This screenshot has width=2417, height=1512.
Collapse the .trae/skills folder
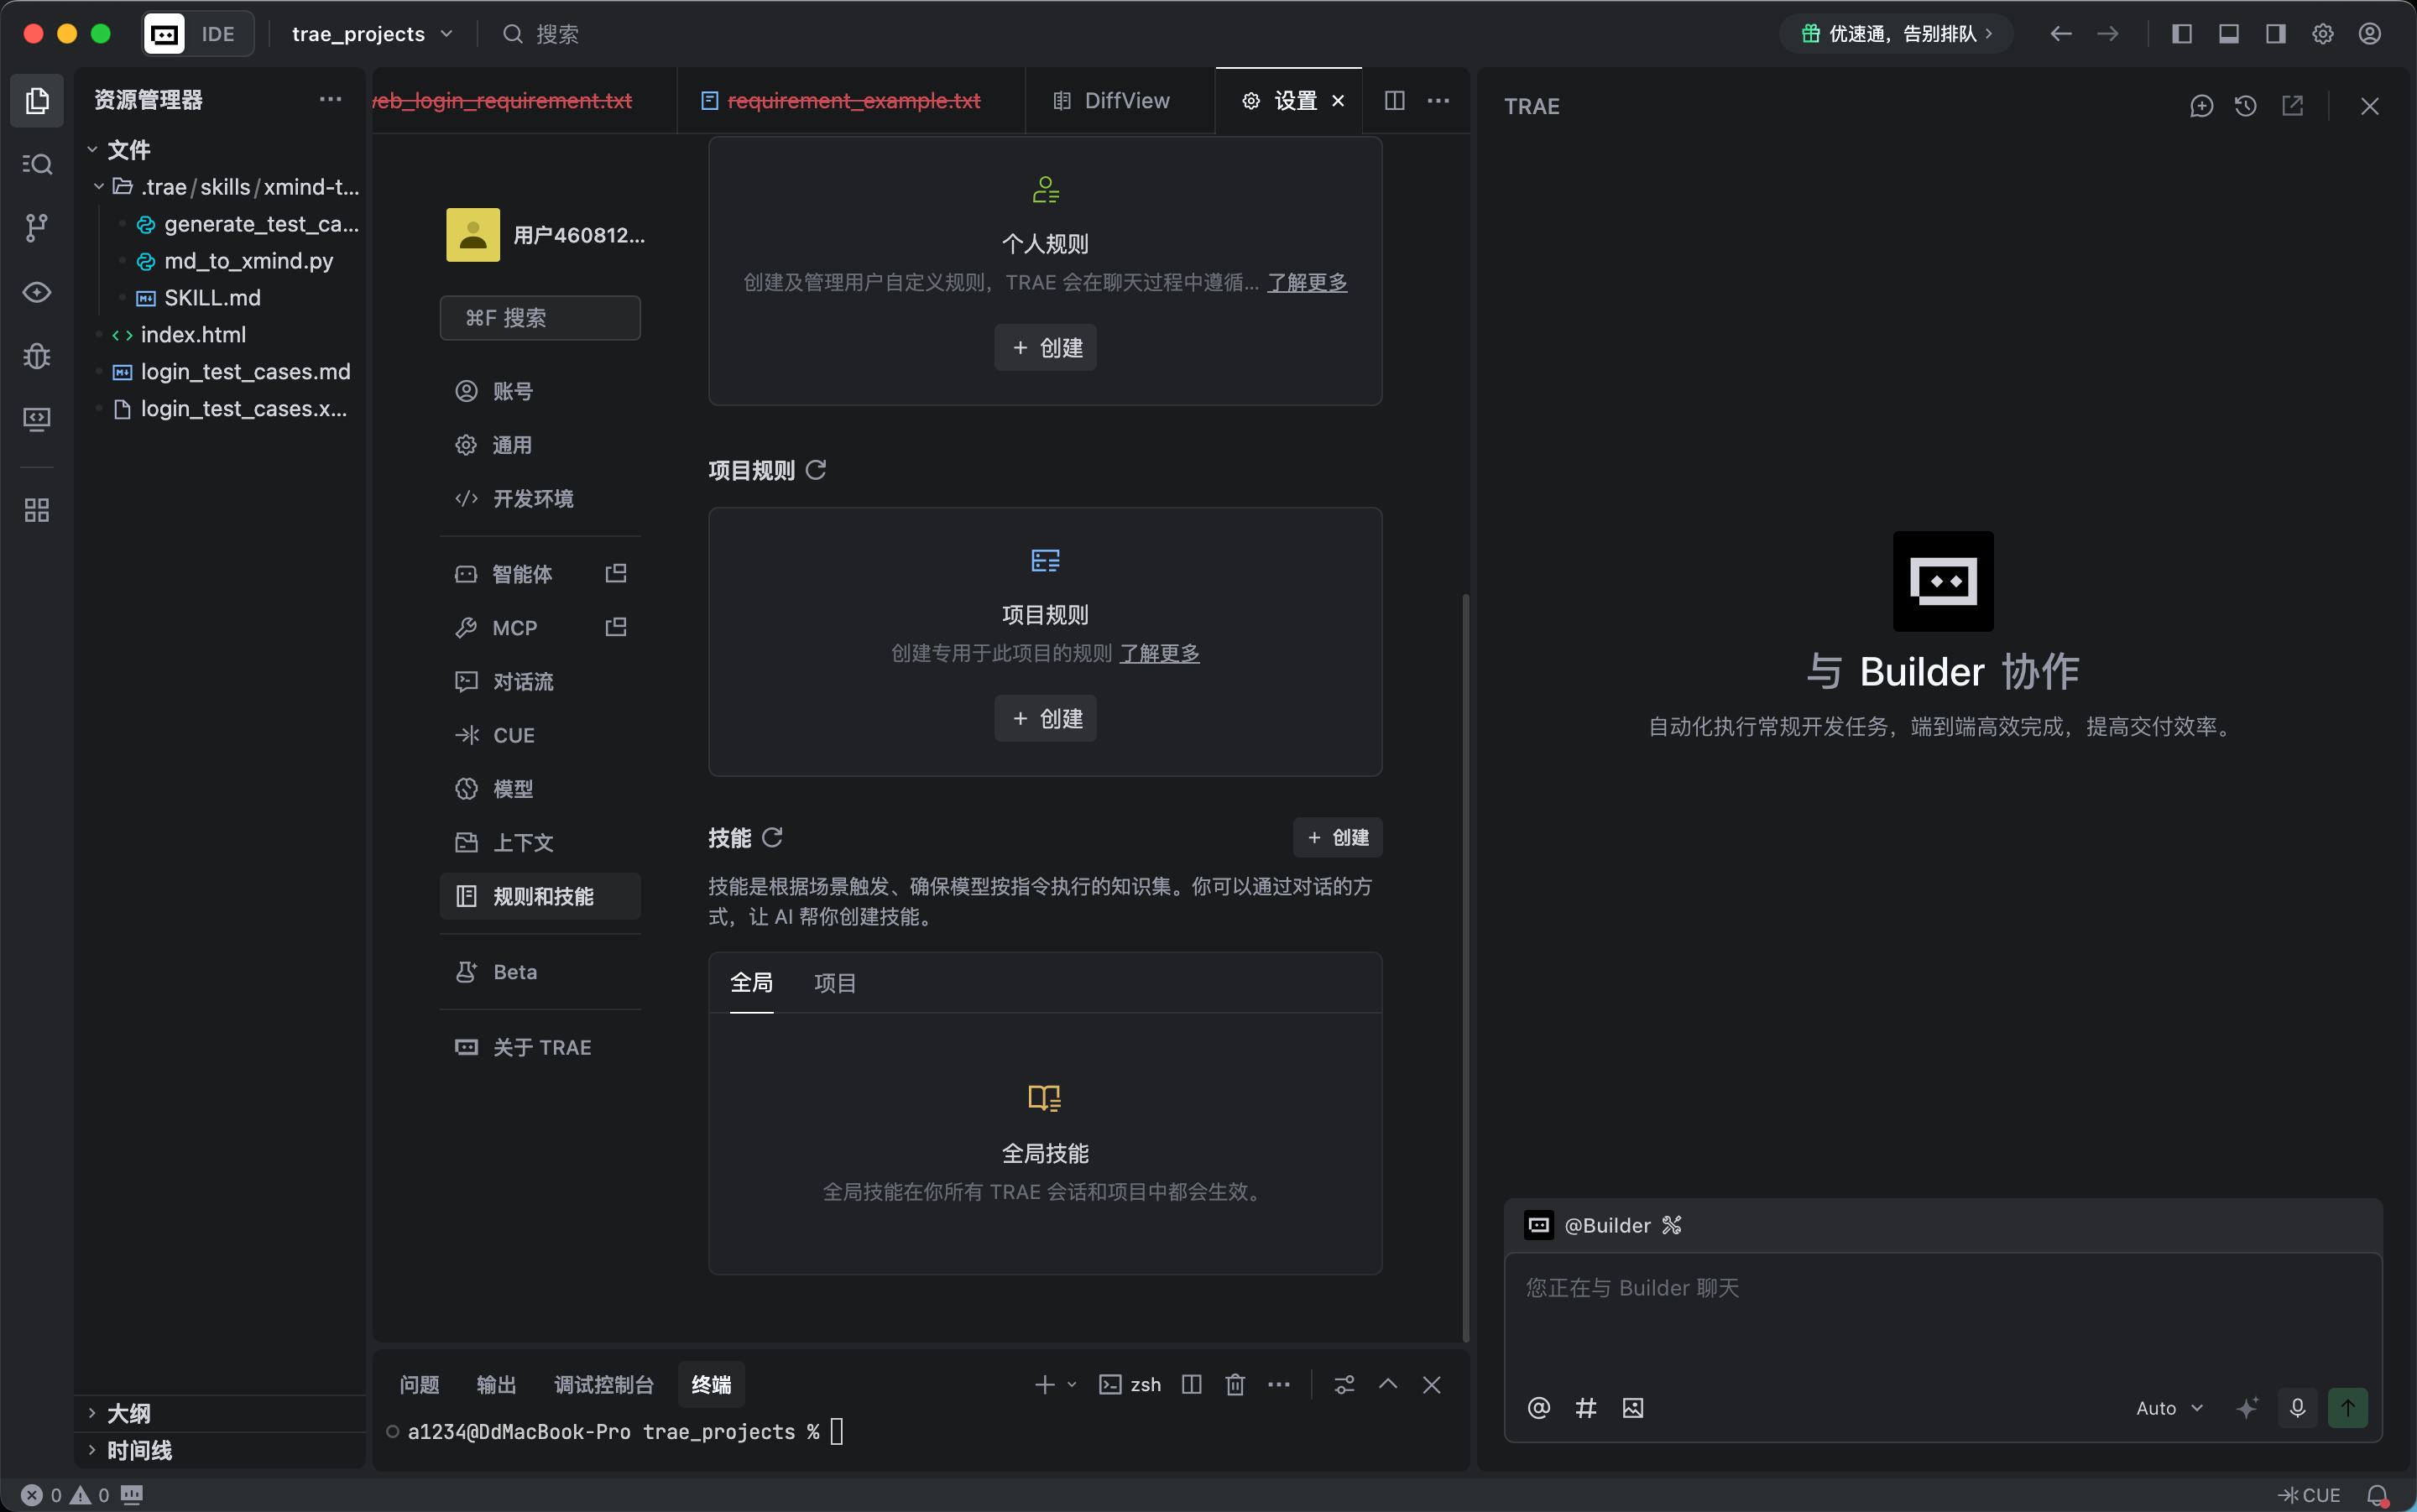(99, 187)
